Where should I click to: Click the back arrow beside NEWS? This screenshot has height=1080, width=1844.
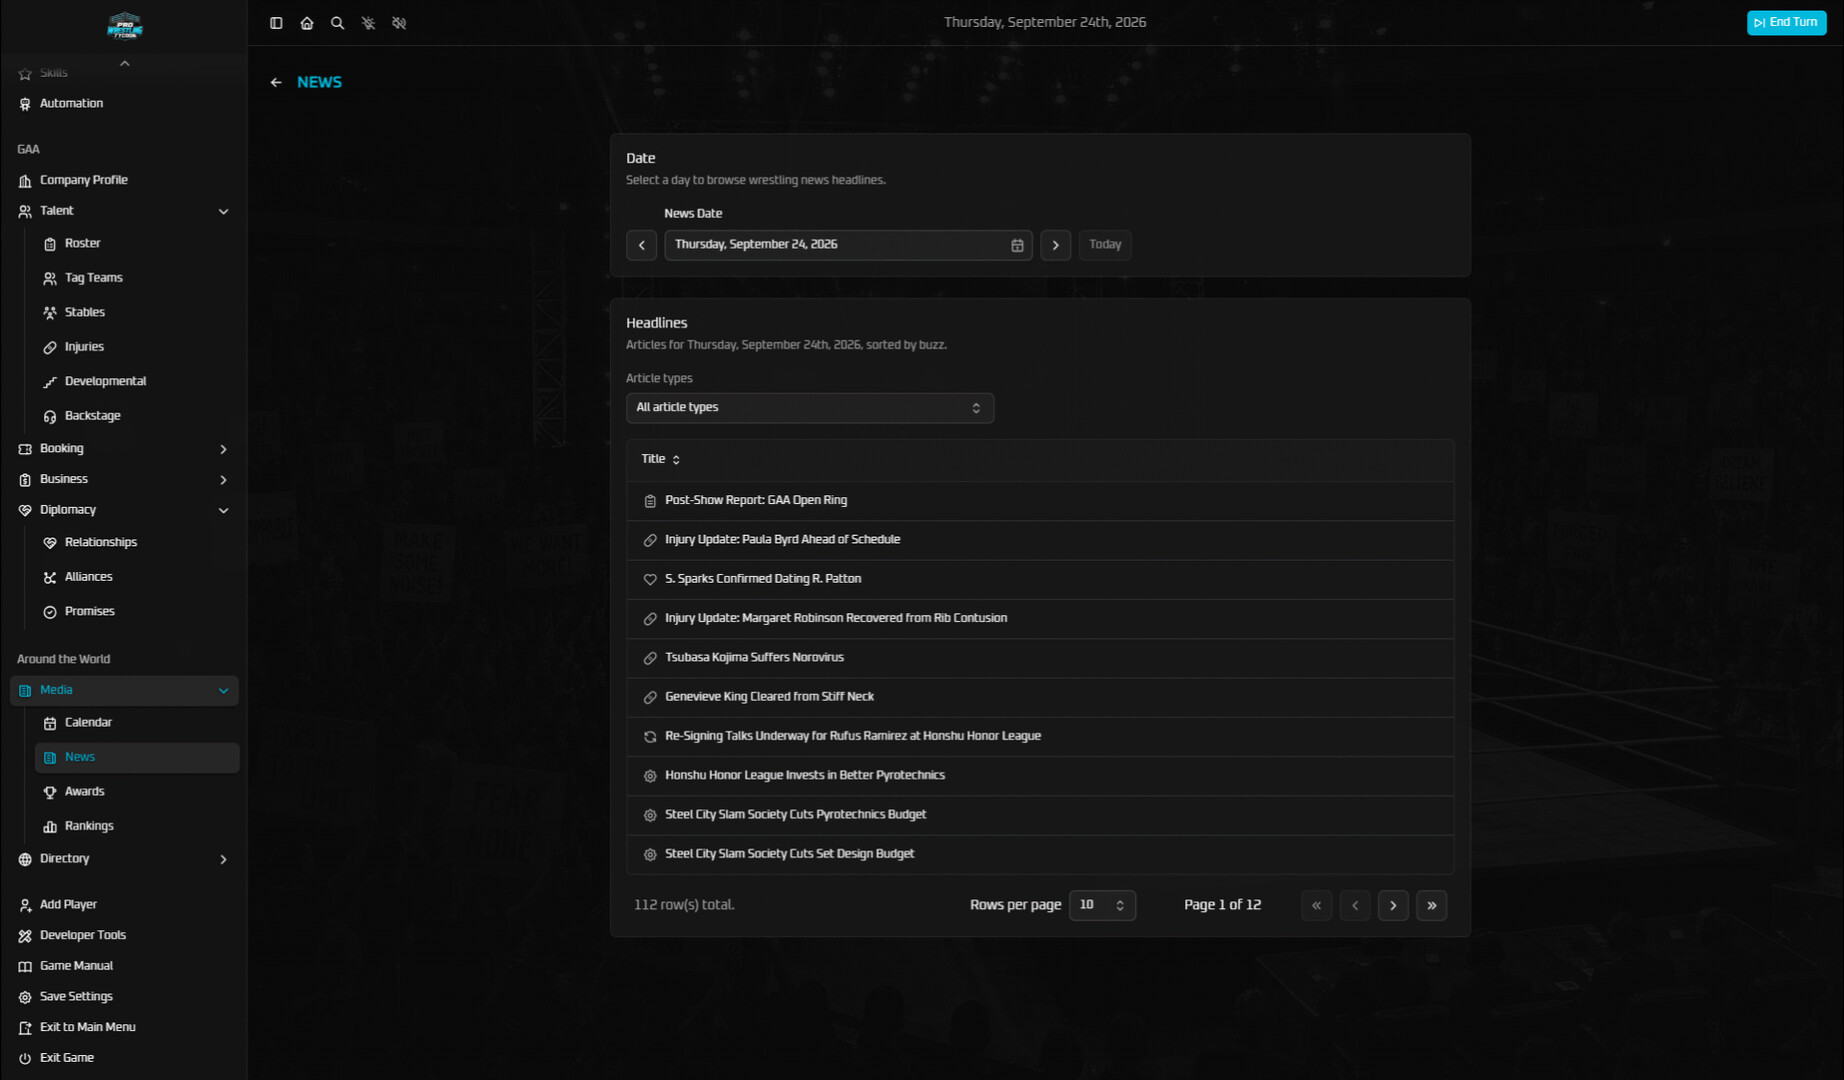point(276,83)
